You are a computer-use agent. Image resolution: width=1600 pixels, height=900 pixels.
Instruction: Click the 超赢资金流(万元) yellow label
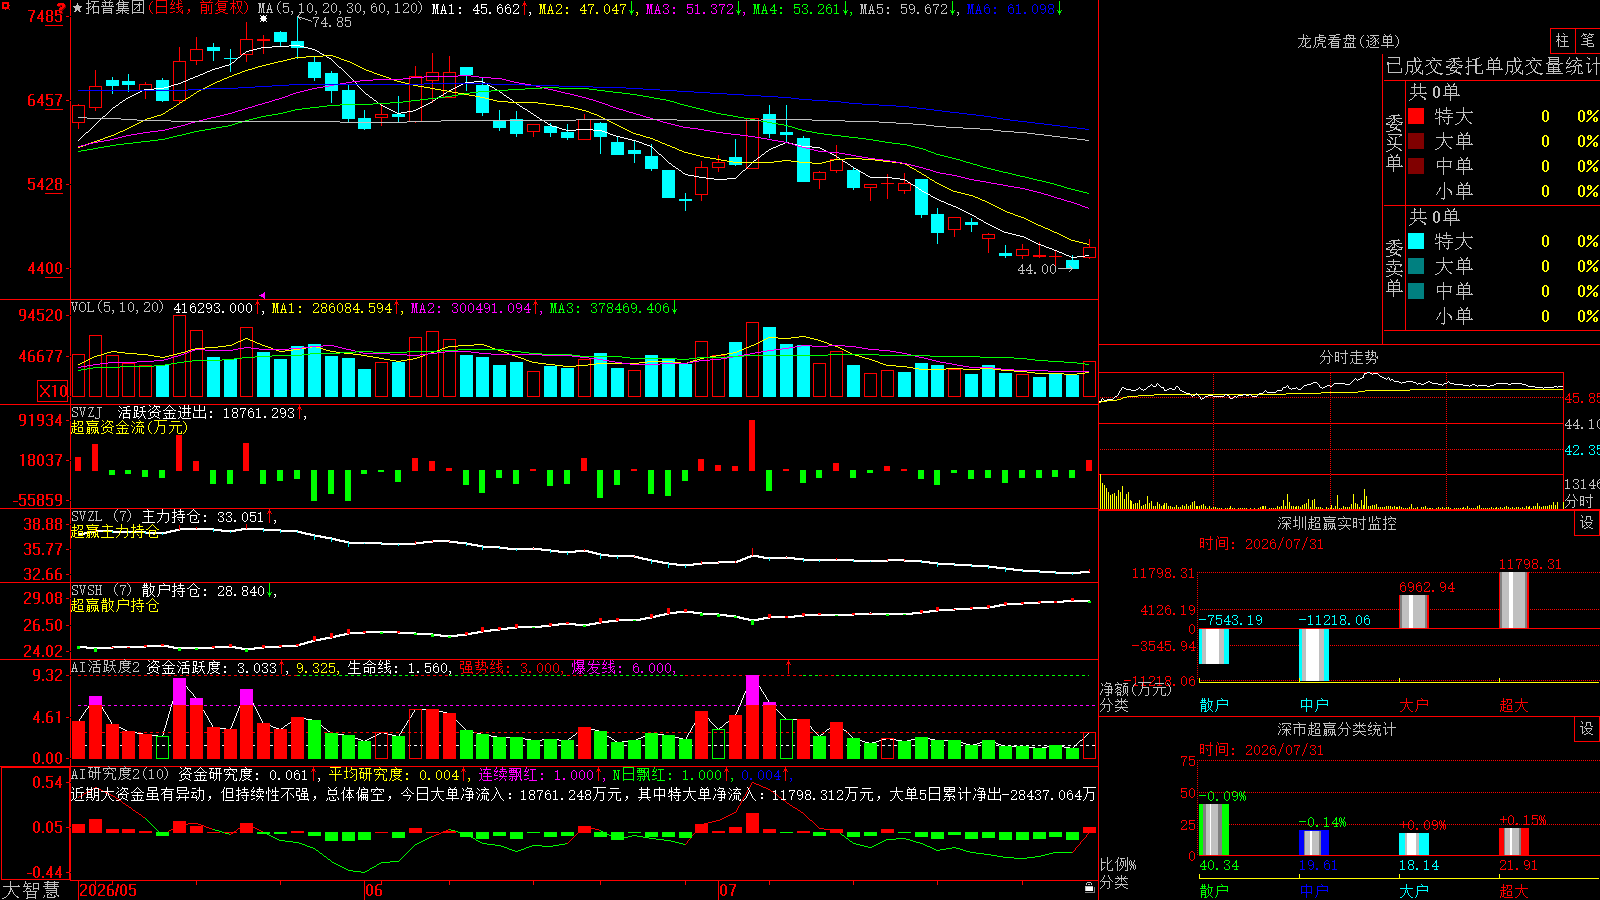coord(129,427)
